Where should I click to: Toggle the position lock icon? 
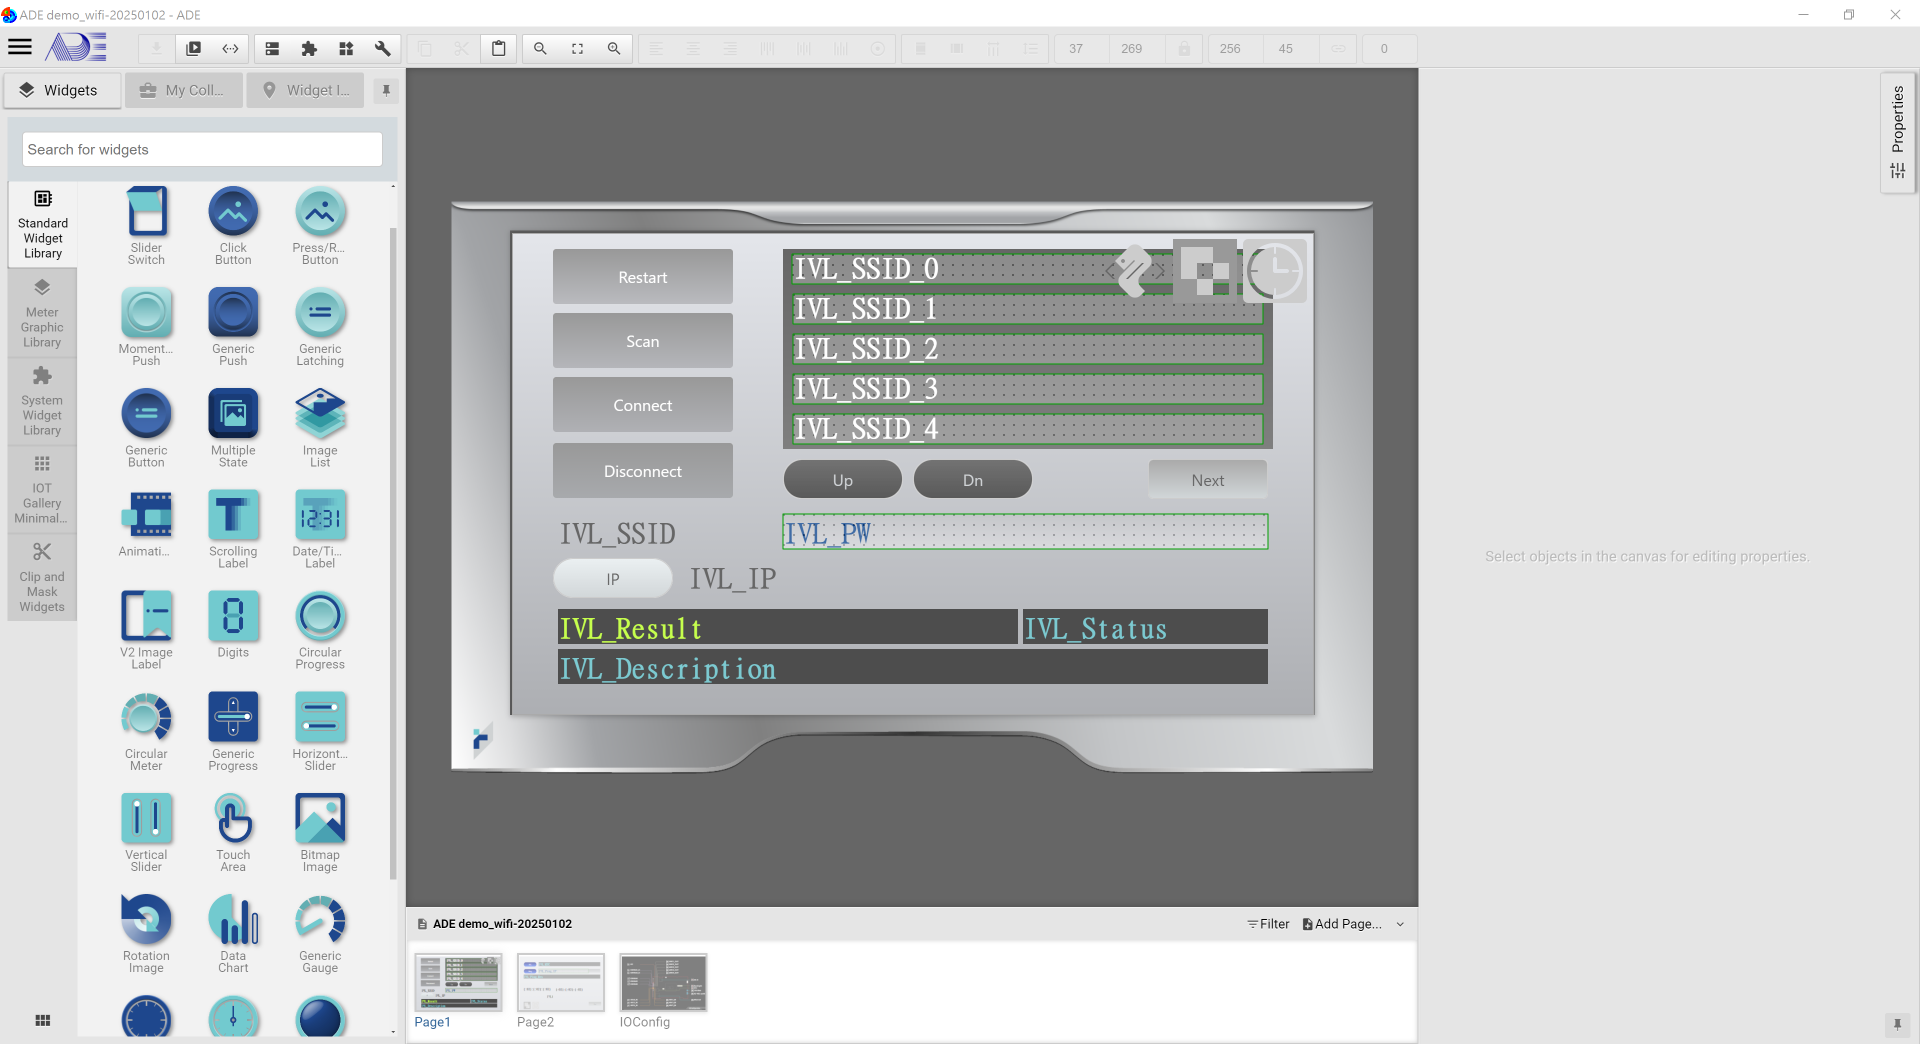coord(1184,48)
